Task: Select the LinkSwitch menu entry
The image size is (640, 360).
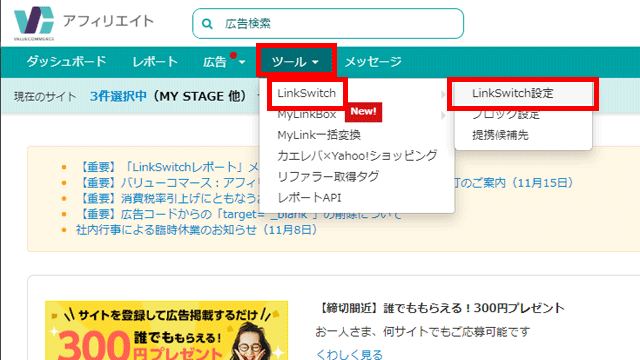Action: pos(307,93)
